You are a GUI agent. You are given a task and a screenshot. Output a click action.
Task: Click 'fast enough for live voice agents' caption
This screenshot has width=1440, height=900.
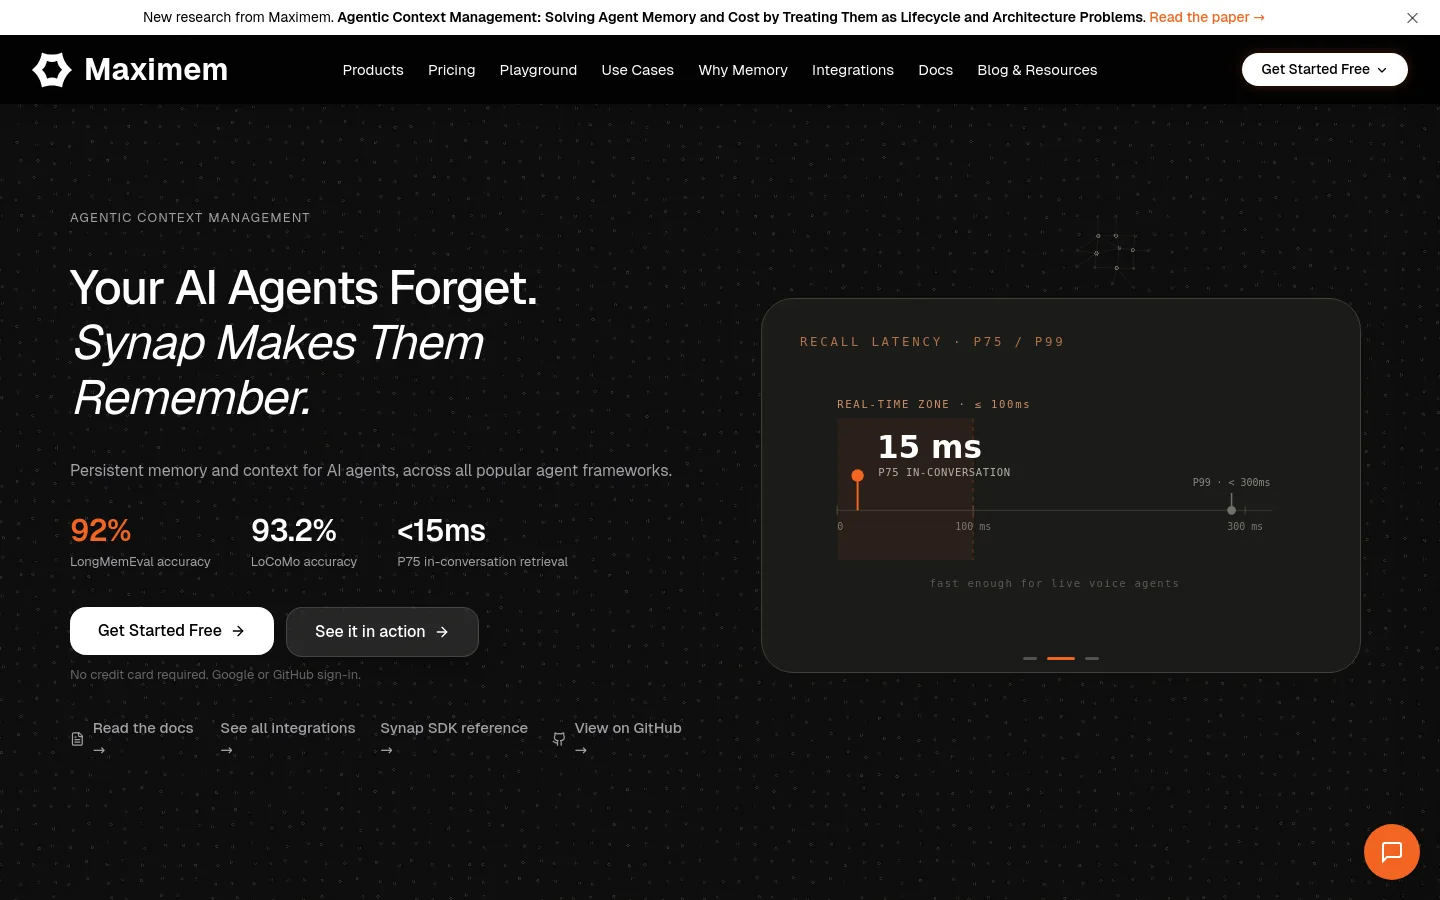coord(1054,583)
